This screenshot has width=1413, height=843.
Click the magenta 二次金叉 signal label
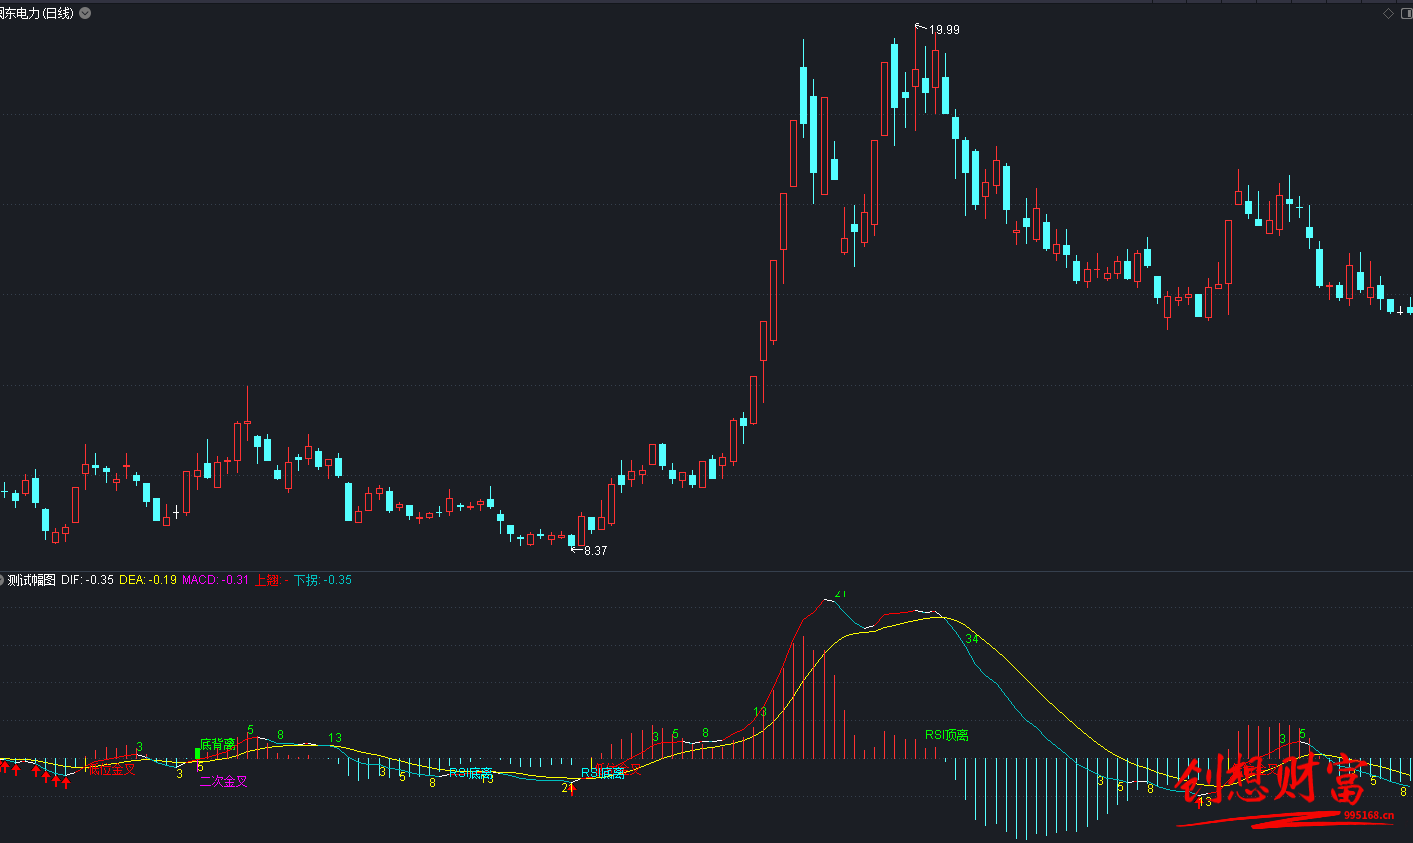[223, 781]
